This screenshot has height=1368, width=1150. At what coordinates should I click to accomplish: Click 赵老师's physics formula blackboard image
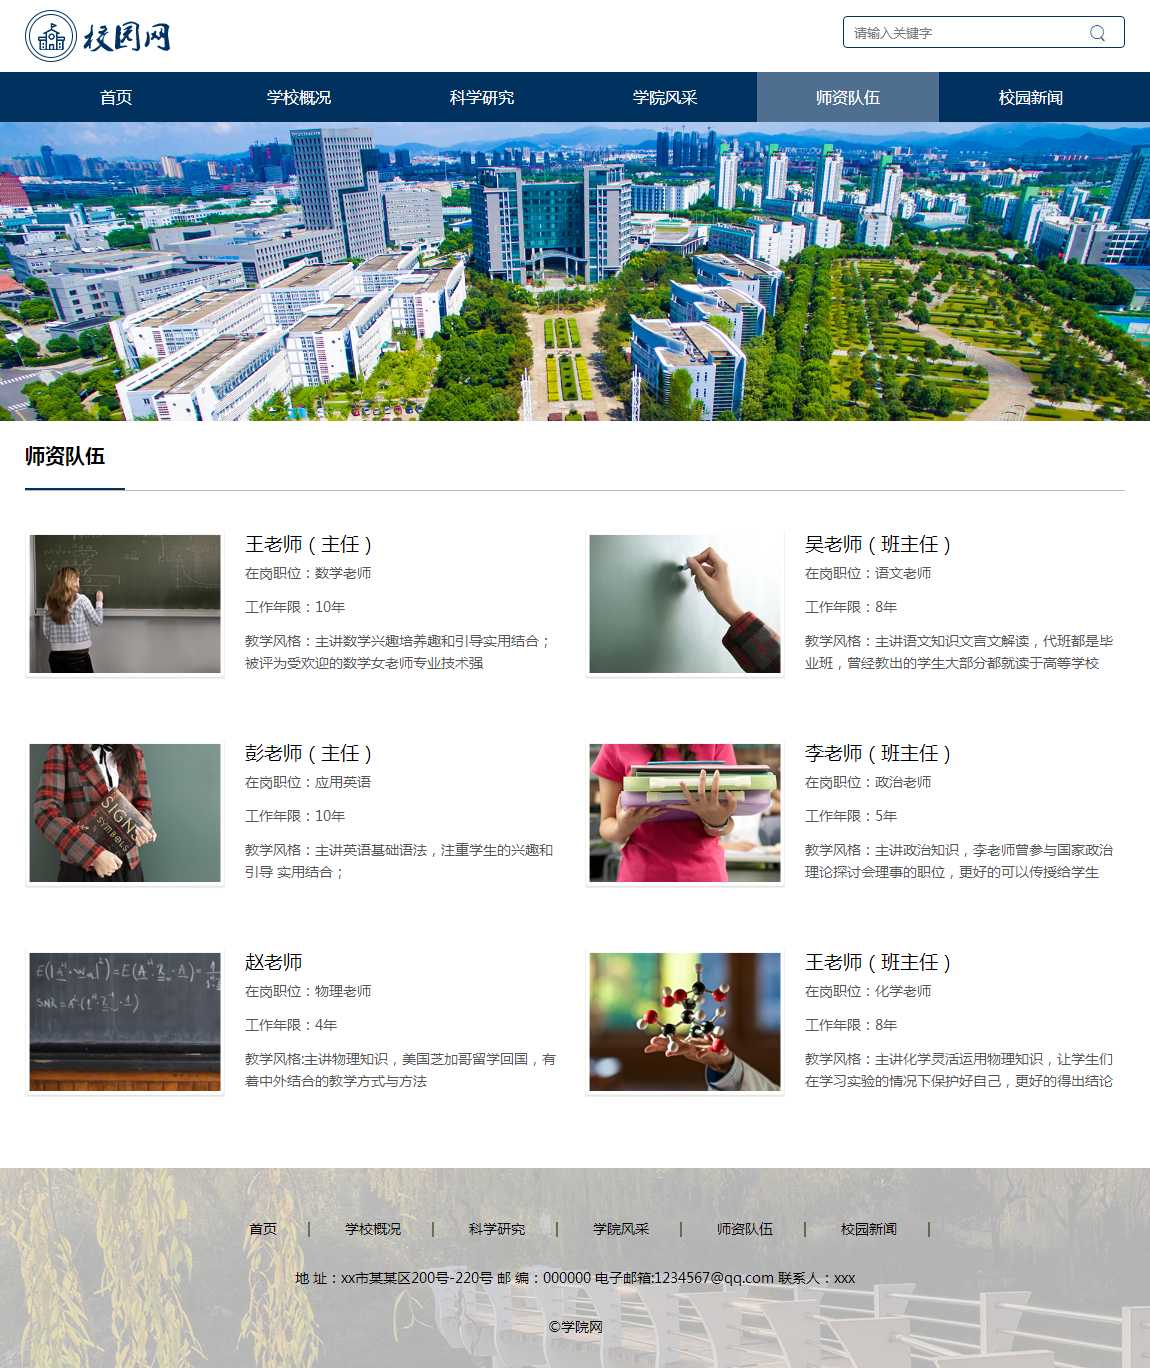point(125,1022)
